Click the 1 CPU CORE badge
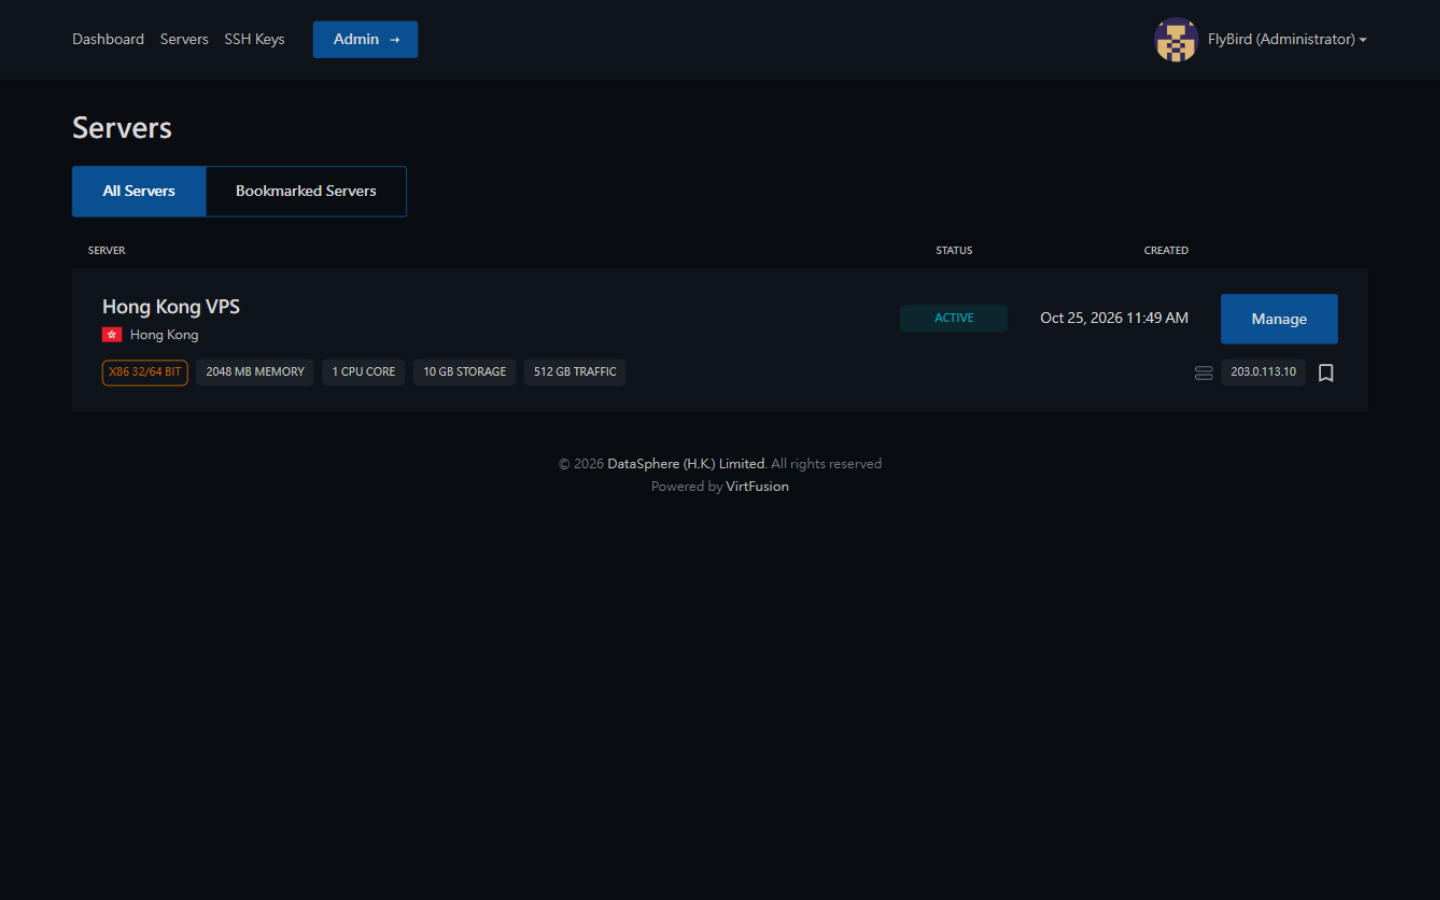The image size is (1440, 900). pyautogui.click(x=364, y=372)
